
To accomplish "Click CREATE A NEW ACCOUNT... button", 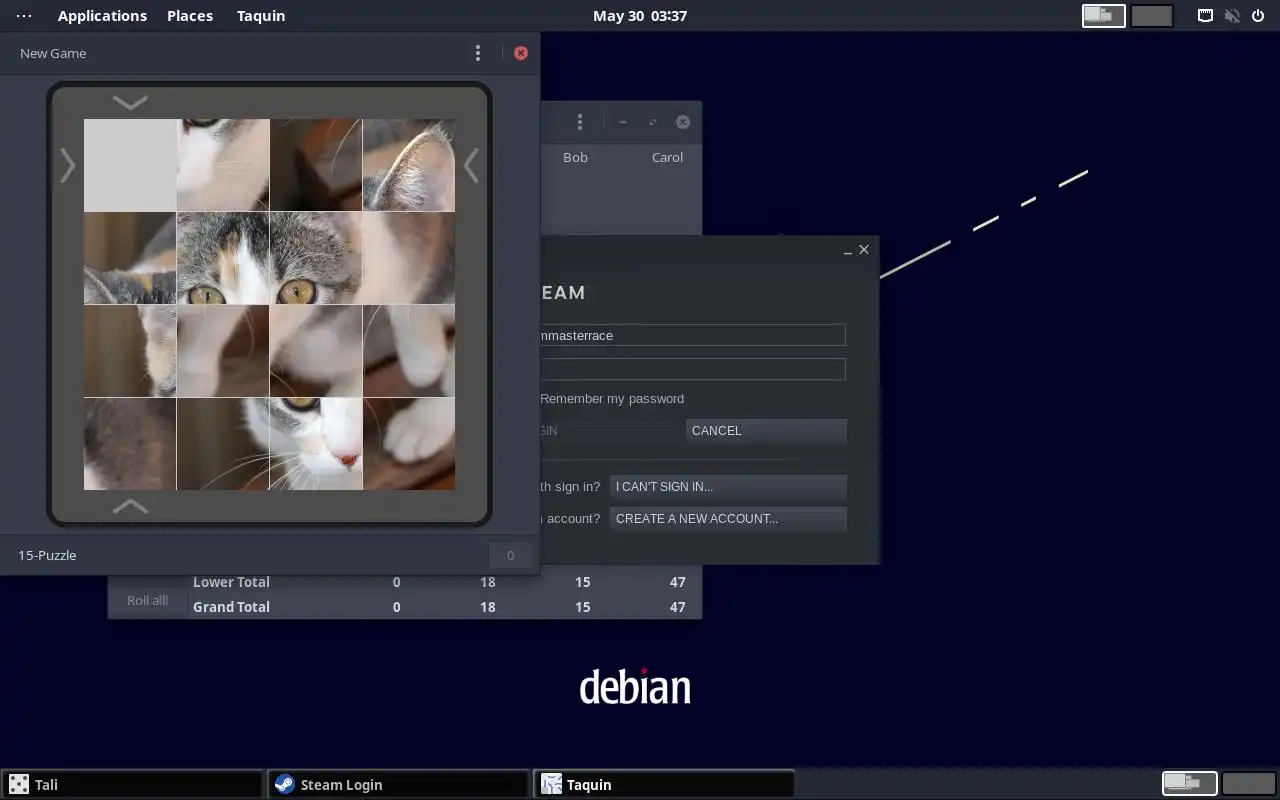I will coord(728,519).
